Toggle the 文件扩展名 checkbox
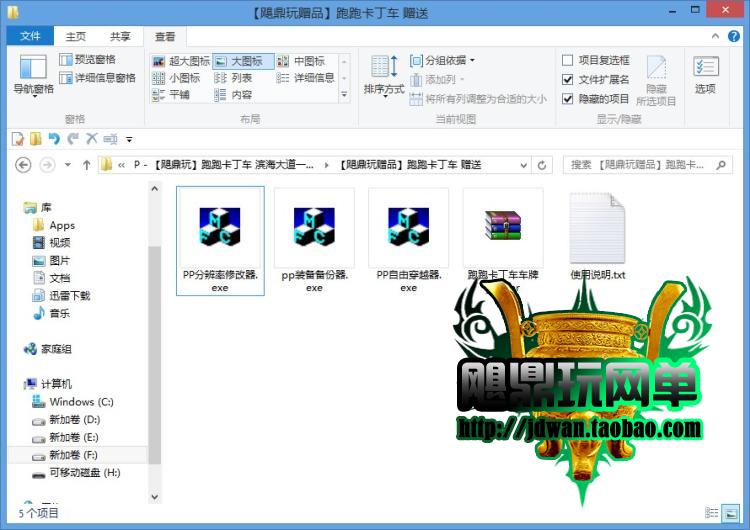750x530 pixels. 568,80
